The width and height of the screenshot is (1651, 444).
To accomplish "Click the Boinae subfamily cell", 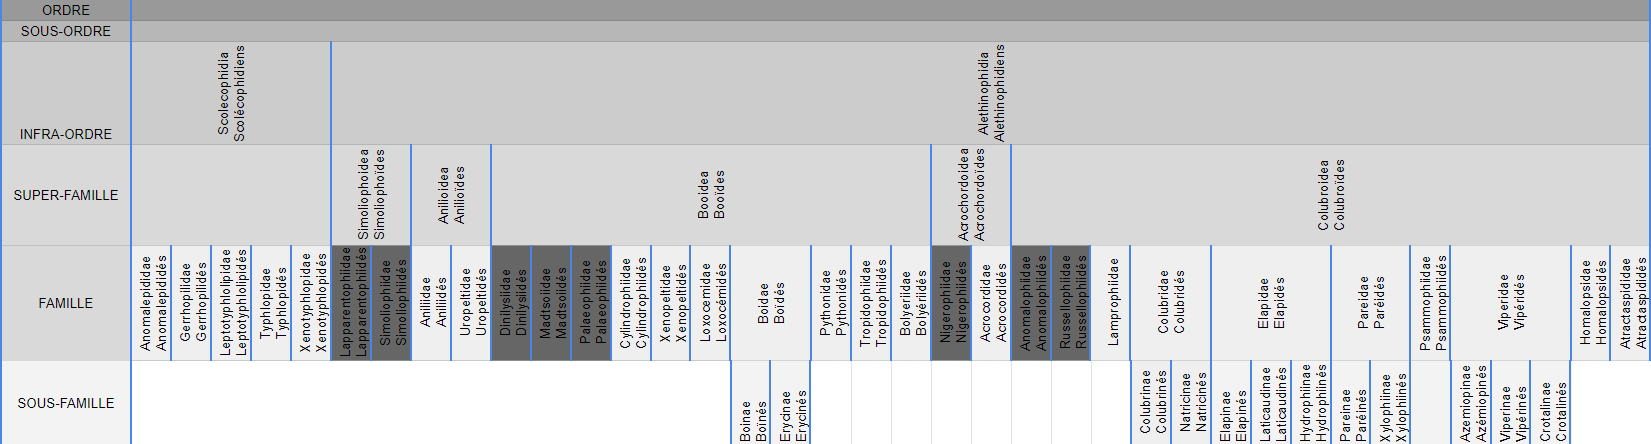I will tap(751, 403).
